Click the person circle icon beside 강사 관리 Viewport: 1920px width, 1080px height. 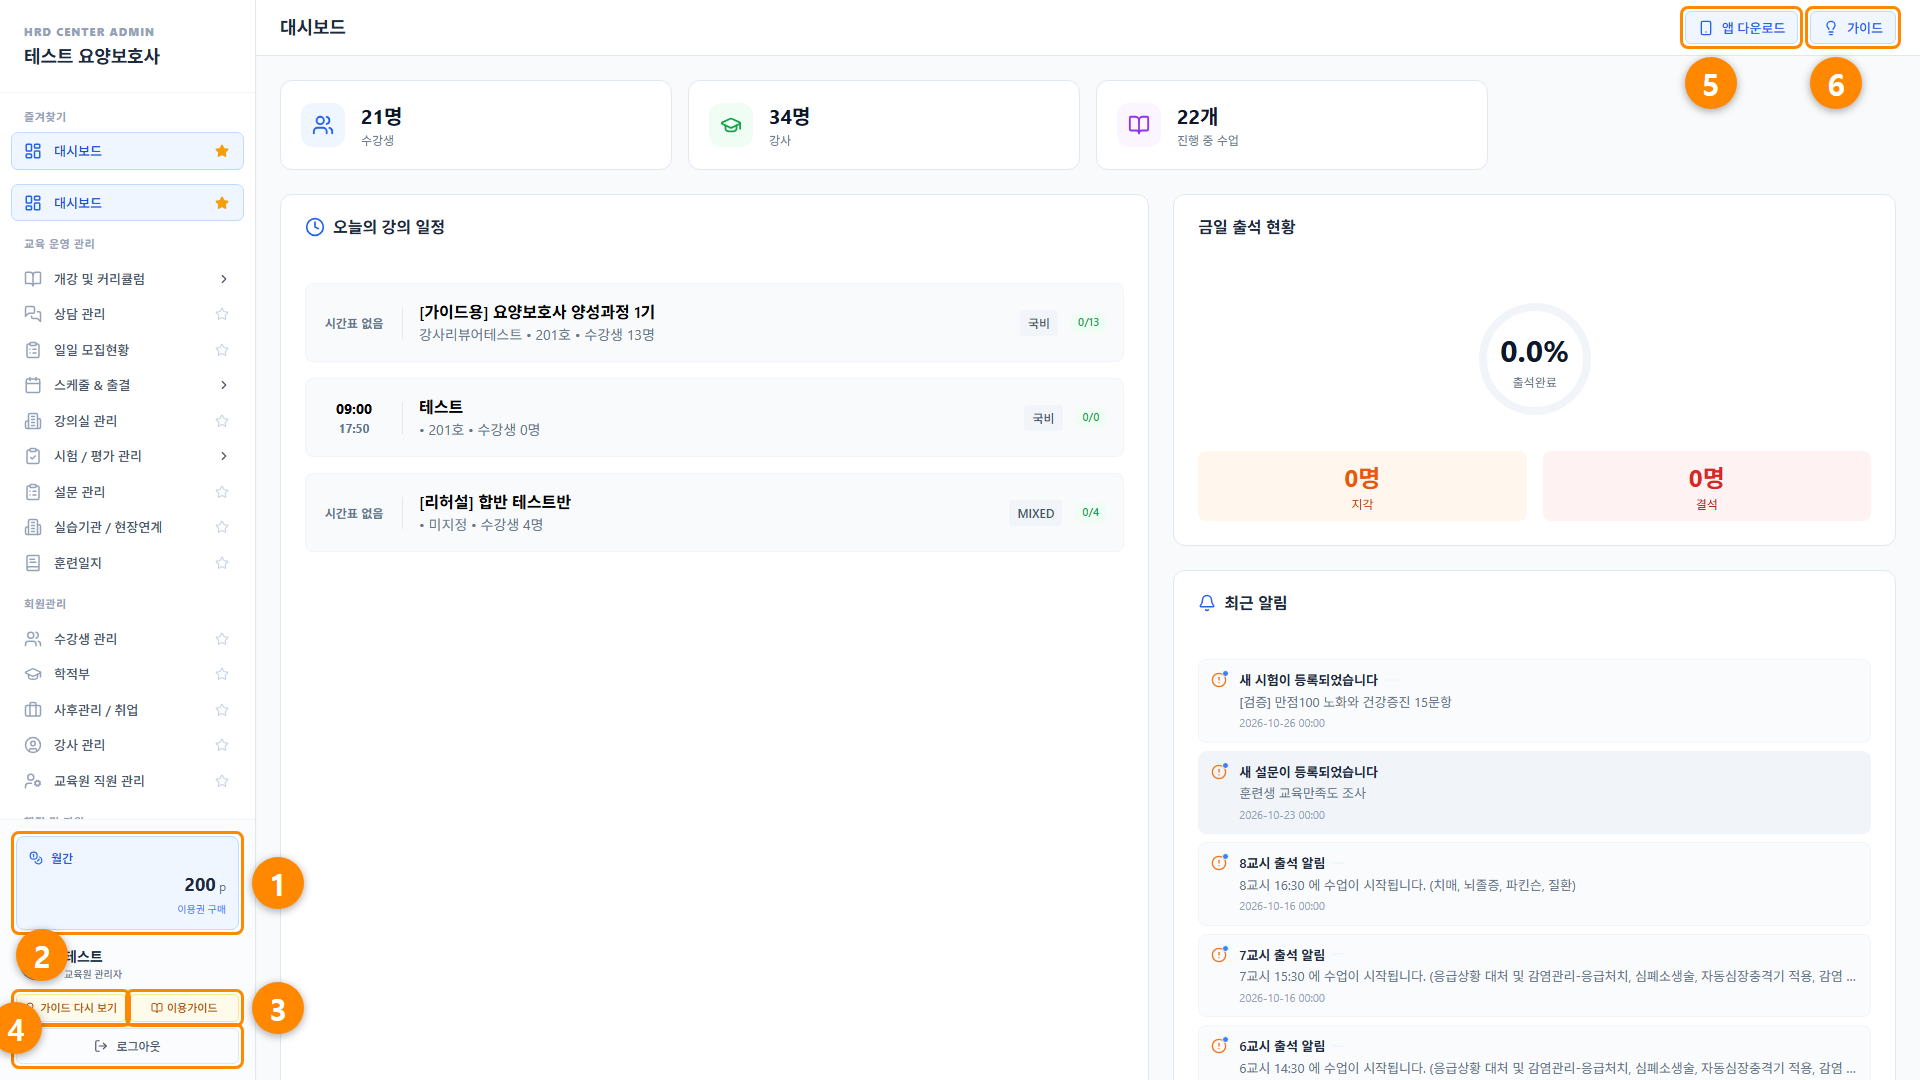33,745
